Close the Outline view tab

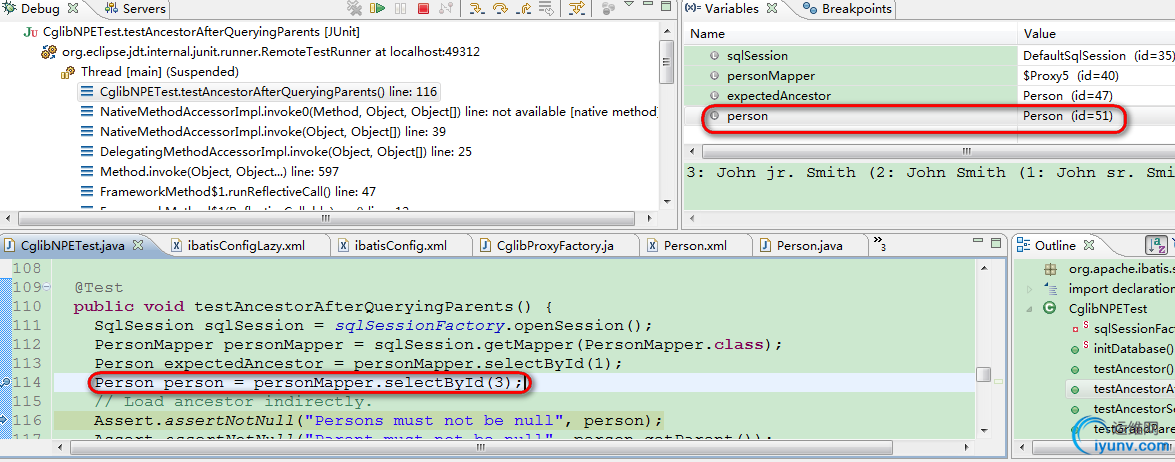pos(1089,245)
